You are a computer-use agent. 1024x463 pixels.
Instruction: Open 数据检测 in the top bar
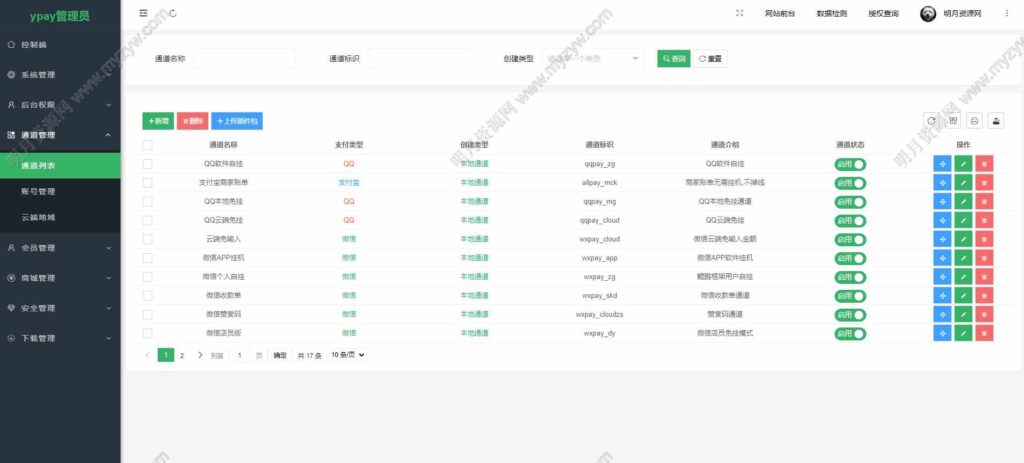(831, 14)
